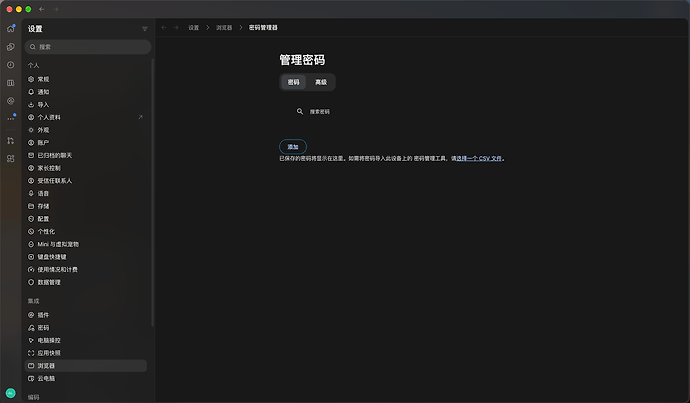
Task: Switch to the 密码 tab
Action: click(294, 82)
